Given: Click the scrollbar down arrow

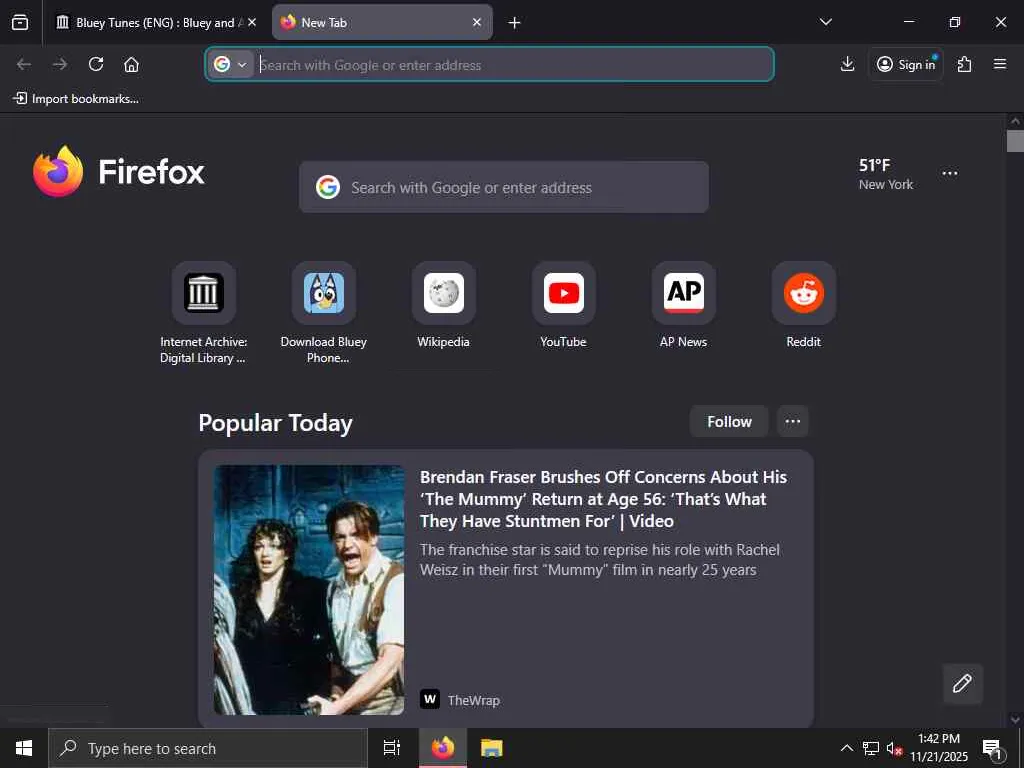Looking at the screenshot, I should coord(1015,719).
